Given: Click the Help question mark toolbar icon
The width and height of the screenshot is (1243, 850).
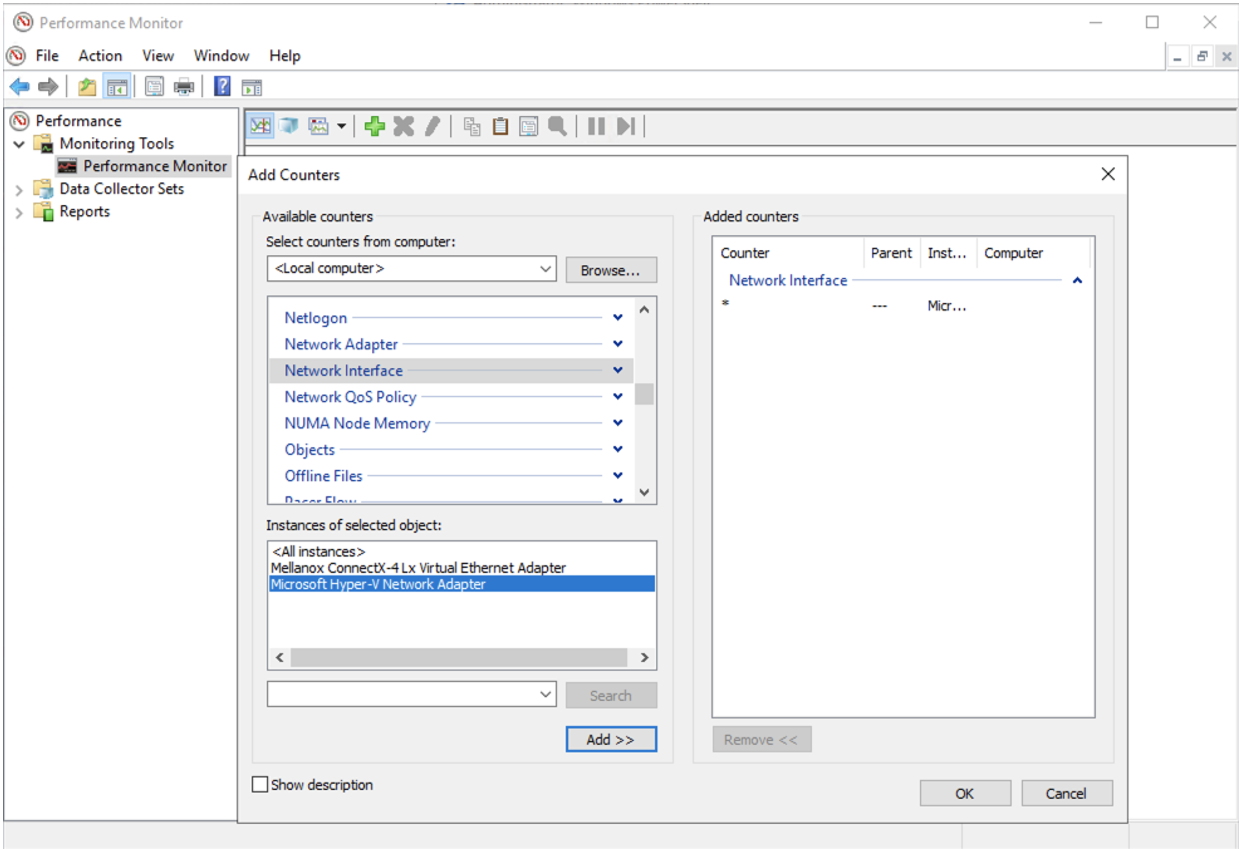Looking at the screenshot, I should pyautogui.click(x=222, y=87).
